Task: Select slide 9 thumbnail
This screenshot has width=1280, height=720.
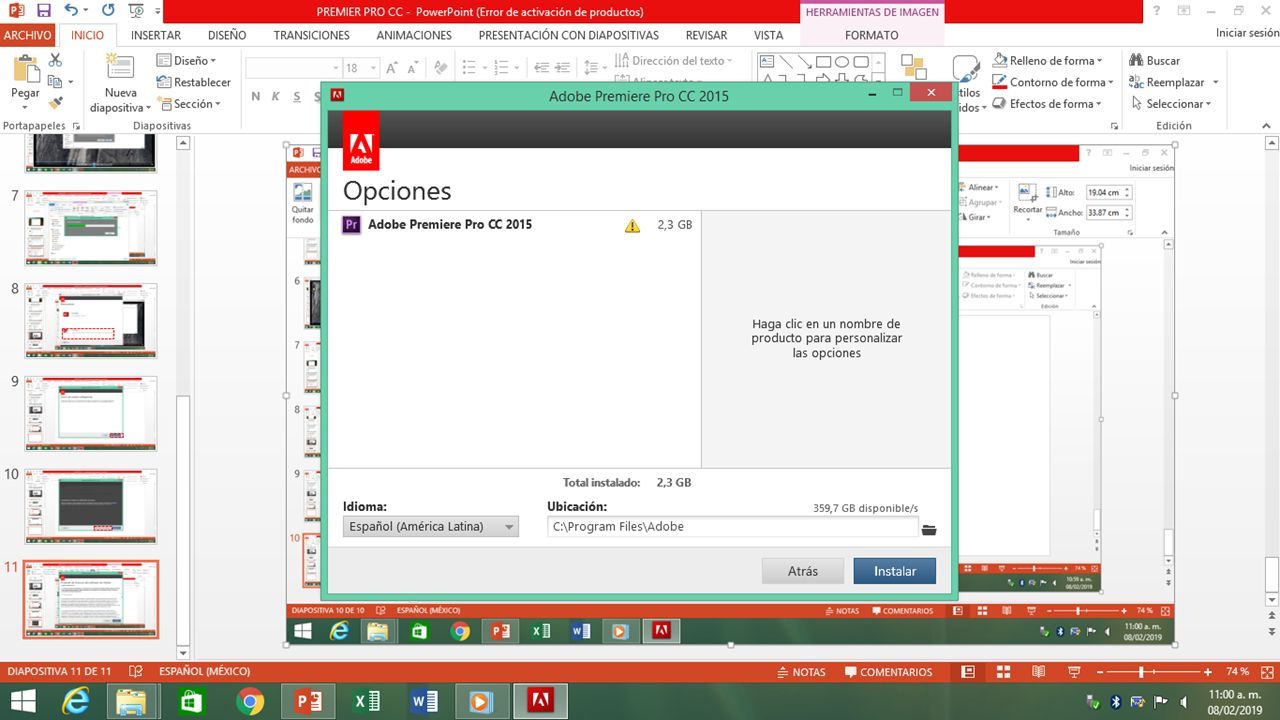Action: point(91,413)
